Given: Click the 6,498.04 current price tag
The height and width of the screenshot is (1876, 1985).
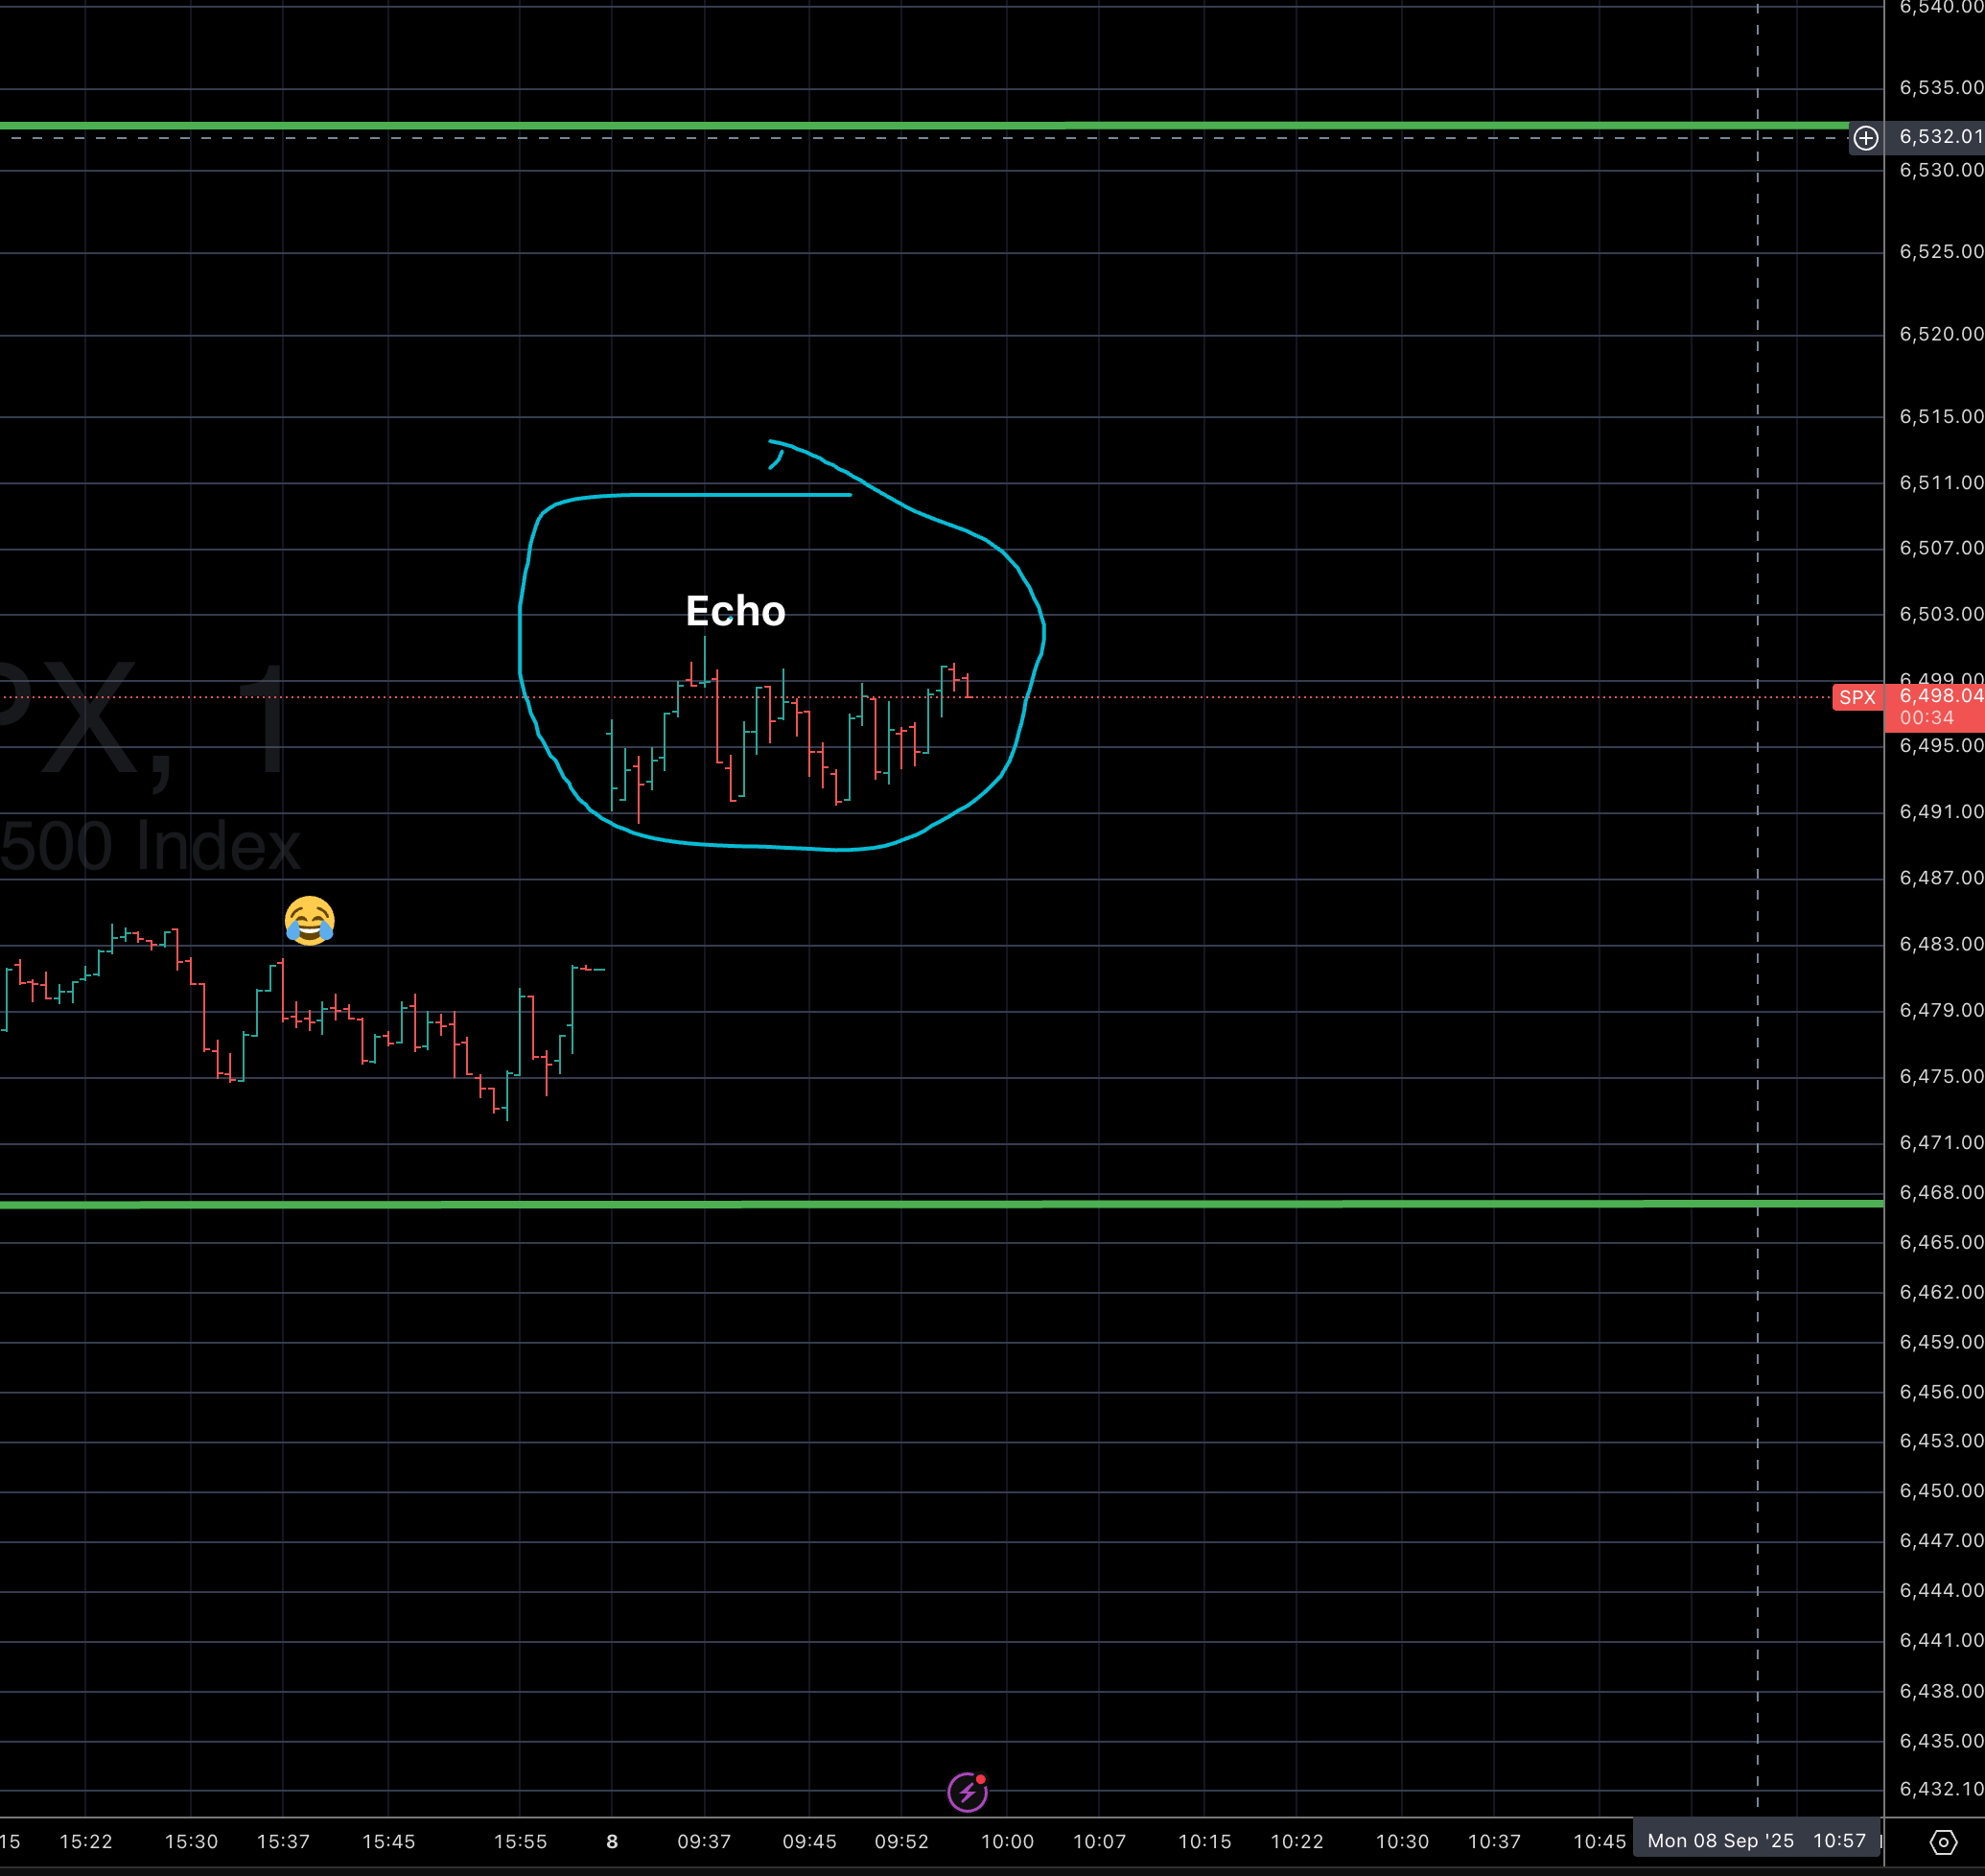Looking at the screenshot, I should (1940, 695).
